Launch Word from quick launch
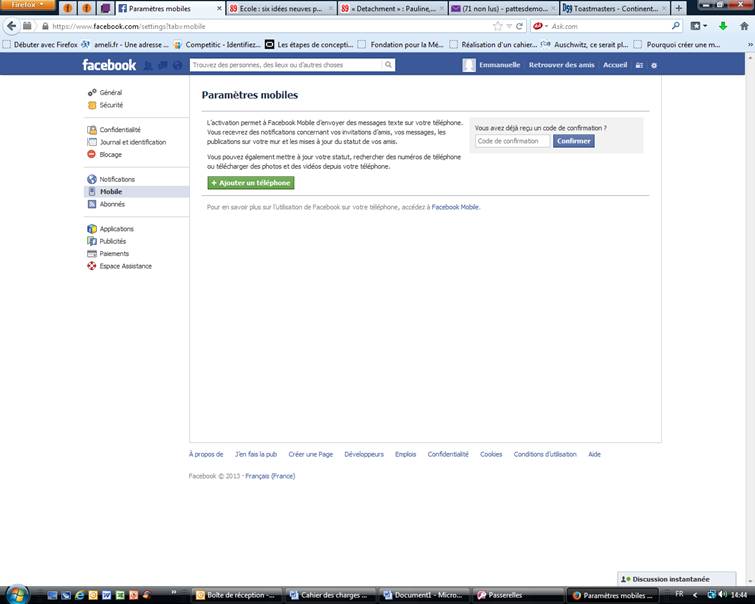This screenshot has height=604, width=755. (106, 595)
